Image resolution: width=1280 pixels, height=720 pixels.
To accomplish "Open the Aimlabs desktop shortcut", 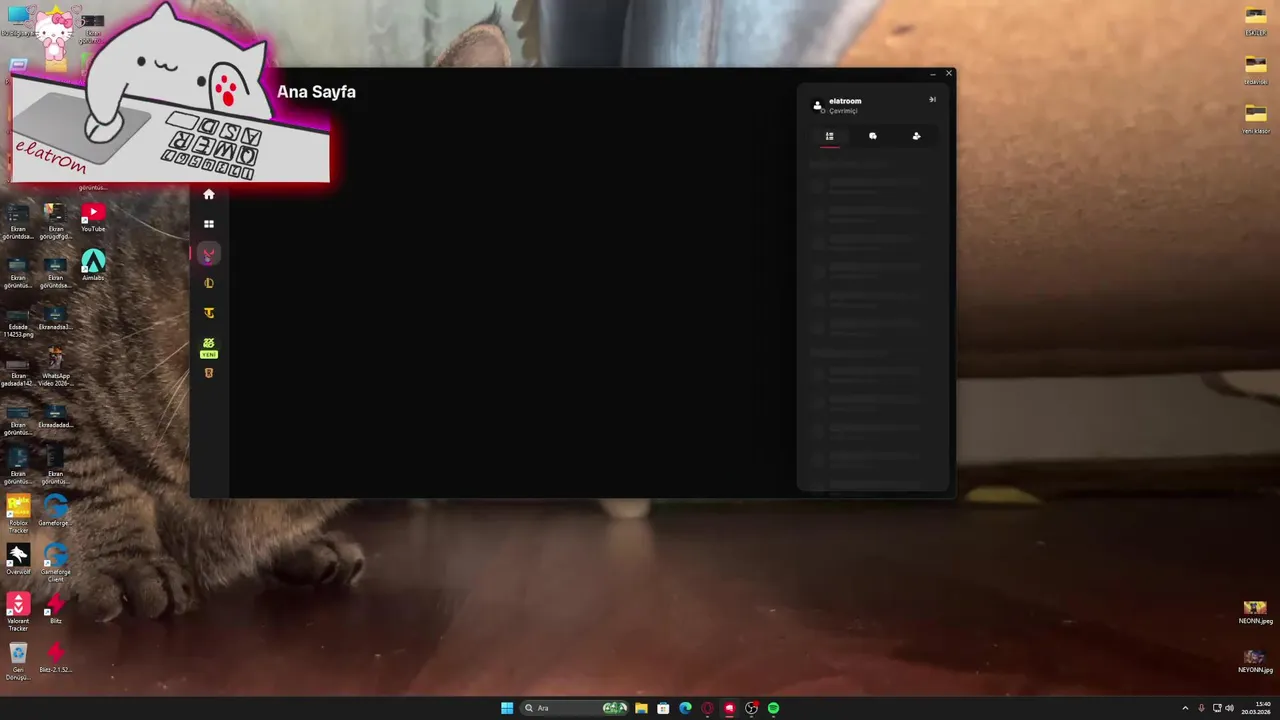I will [93, 265].
